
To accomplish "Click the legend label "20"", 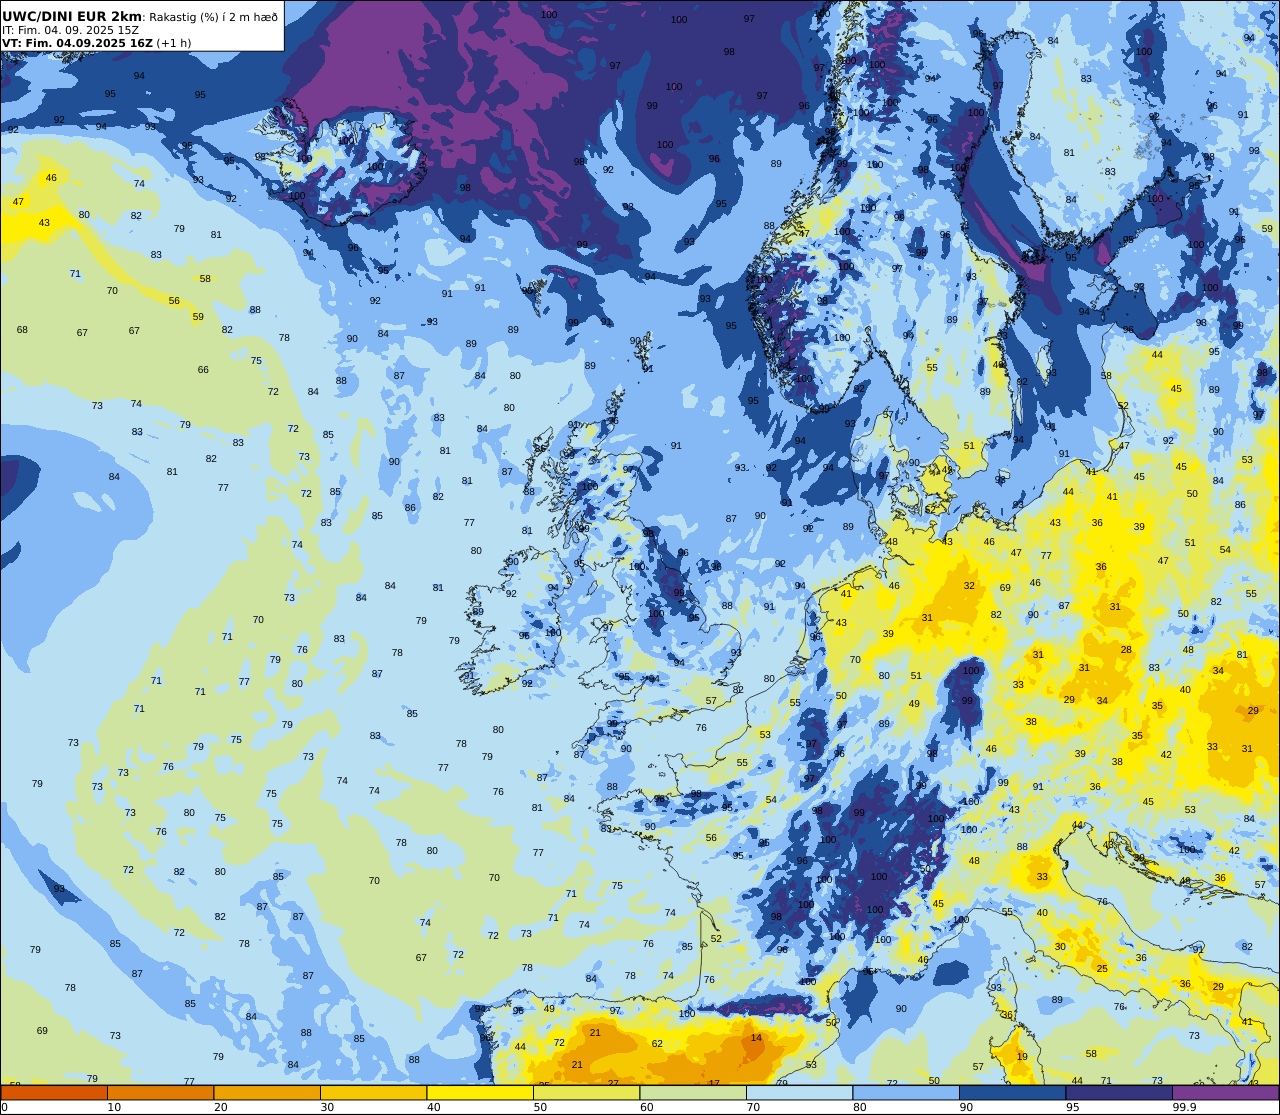I will click(x=220, y=1107).
